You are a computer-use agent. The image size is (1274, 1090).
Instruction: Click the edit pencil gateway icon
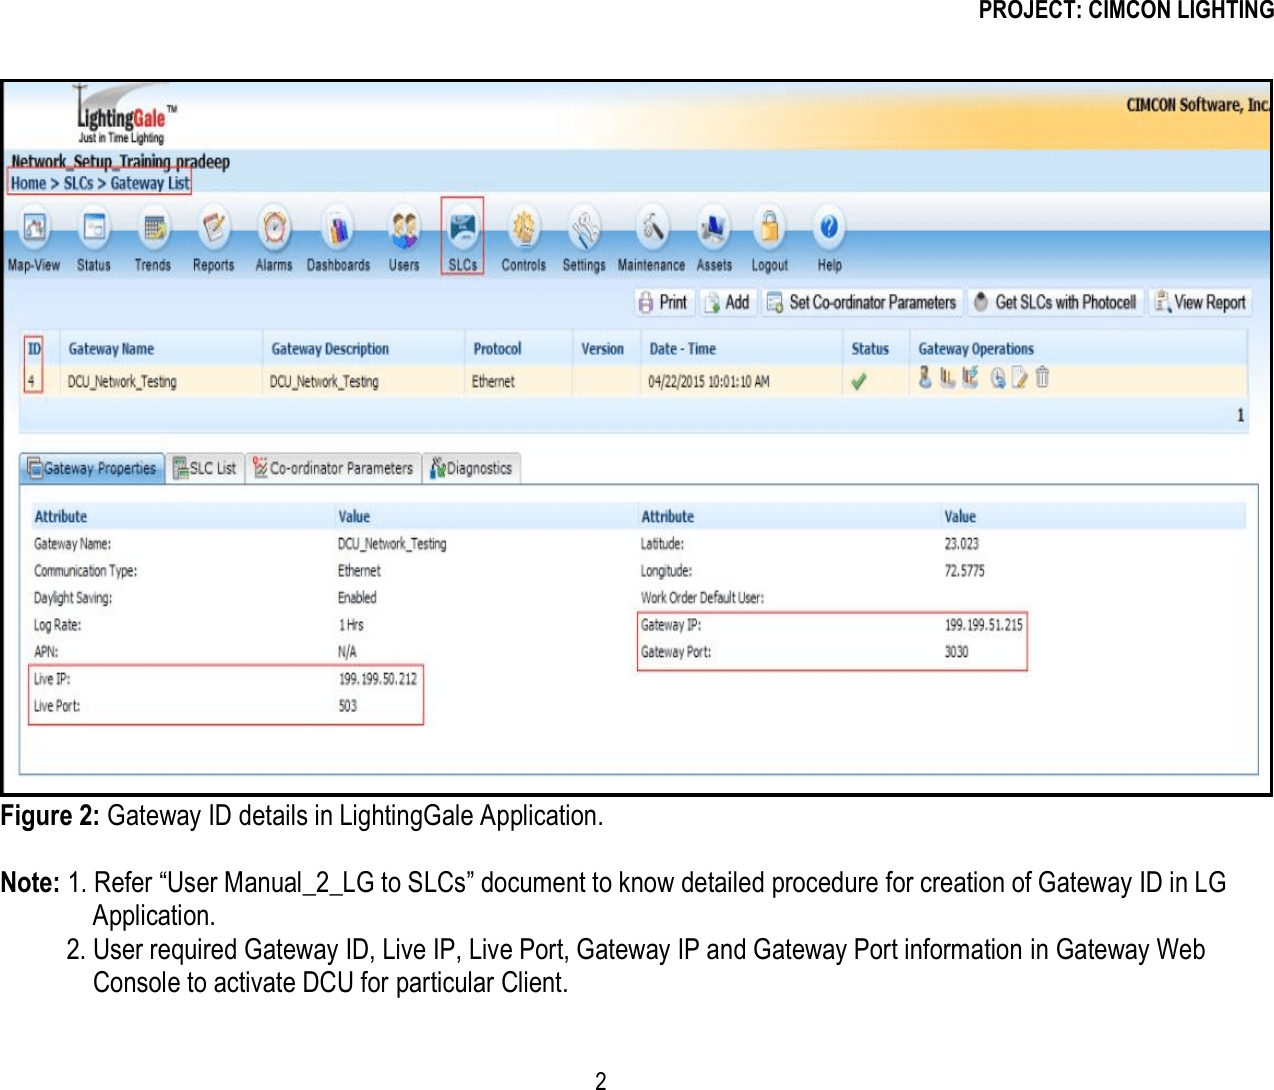1019,378
